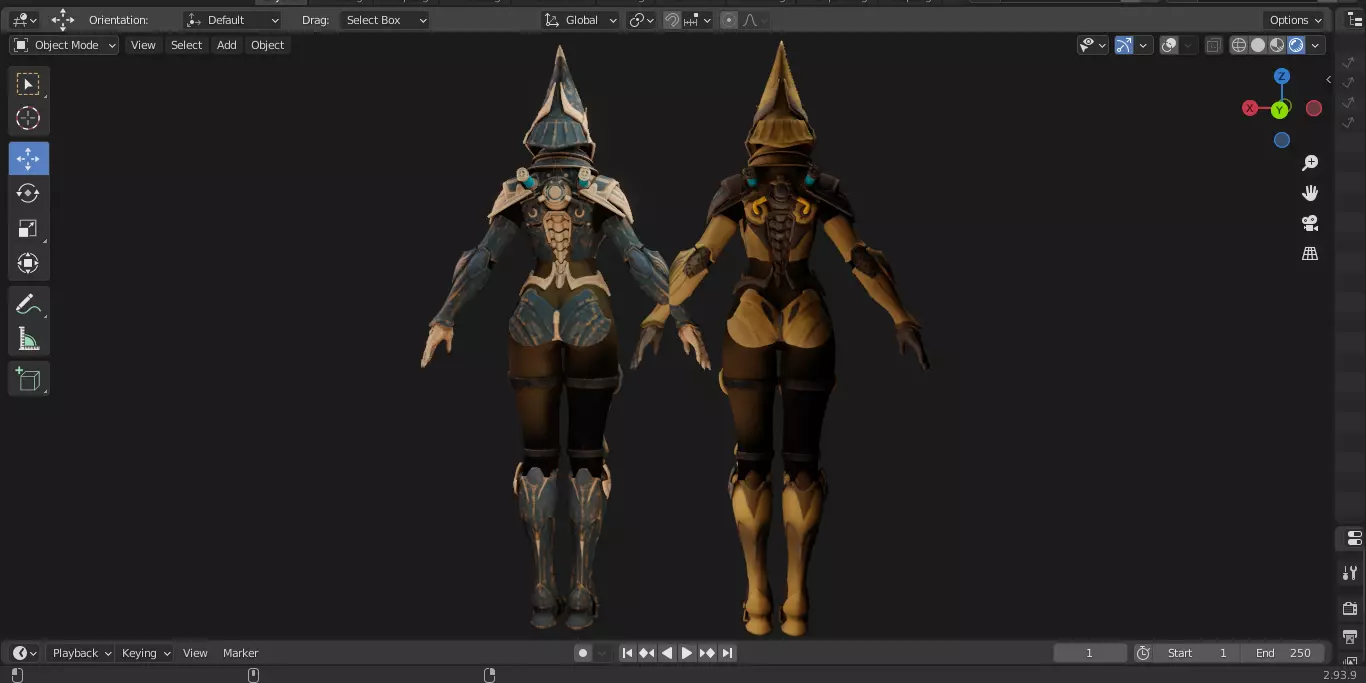Expand the Options dropdown
The image size is (1366, 683).
[1296, 20]
